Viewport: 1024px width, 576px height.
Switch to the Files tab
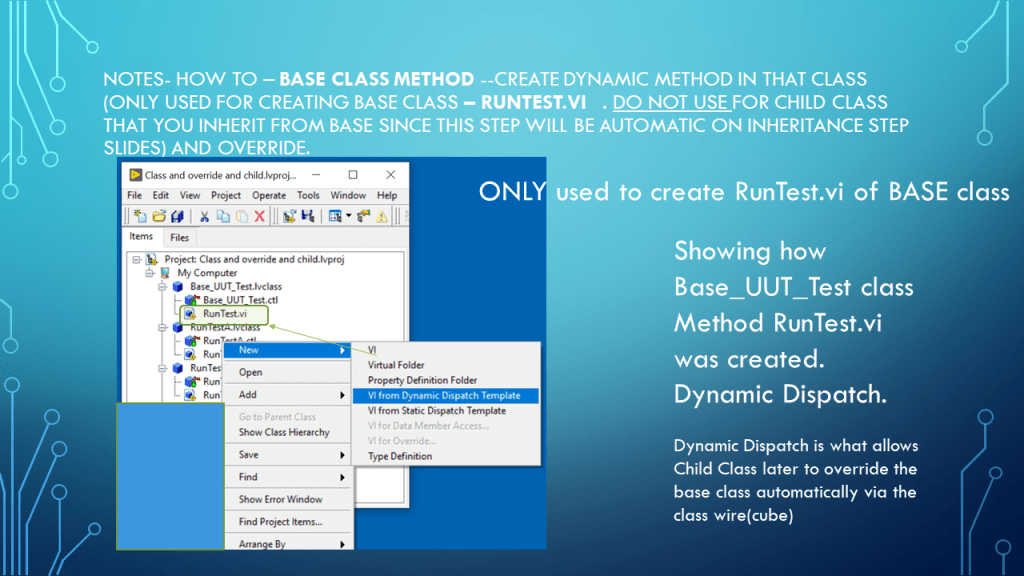pyautogui.click(x=179, y=238)
